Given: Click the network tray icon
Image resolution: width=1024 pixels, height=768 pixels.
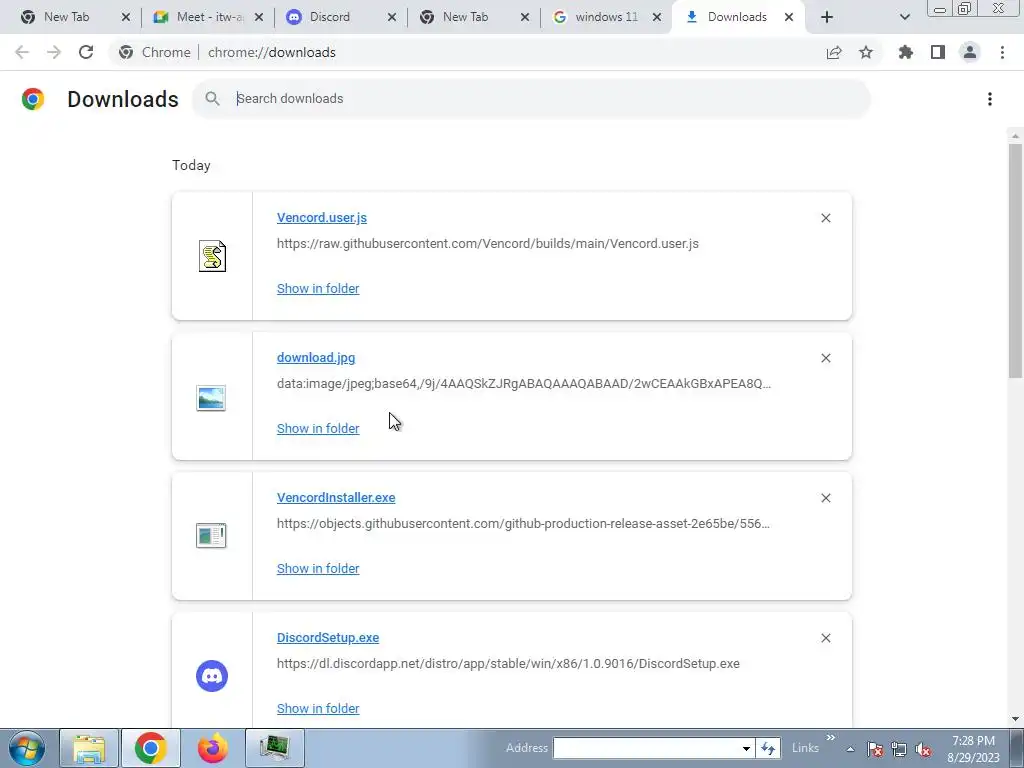Looking at the screenshot, I should pos(899,749).
